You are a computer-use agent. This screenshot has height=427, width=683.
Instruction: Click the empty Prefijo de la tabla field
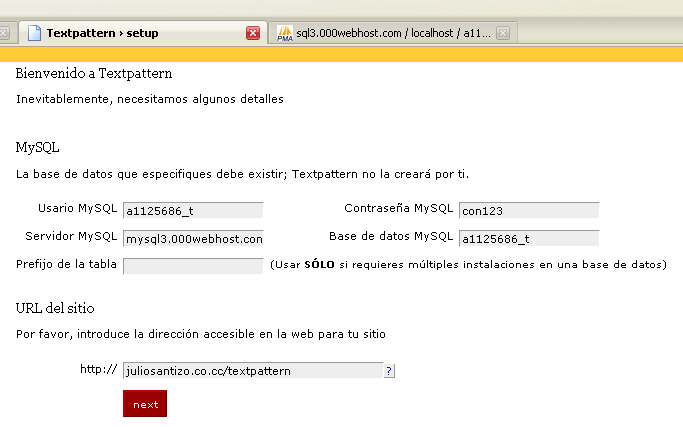pyautogui.click(x=193, y=266)
